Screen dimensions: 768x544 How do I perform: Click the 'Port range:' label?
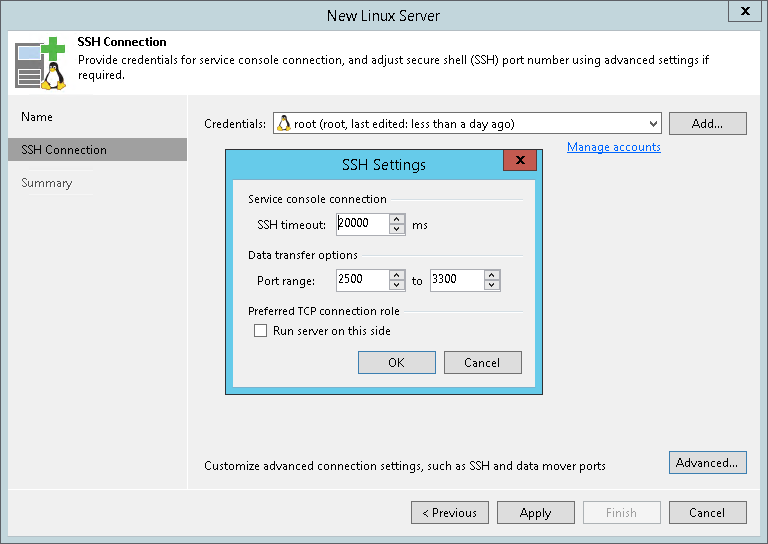[286, 281]
